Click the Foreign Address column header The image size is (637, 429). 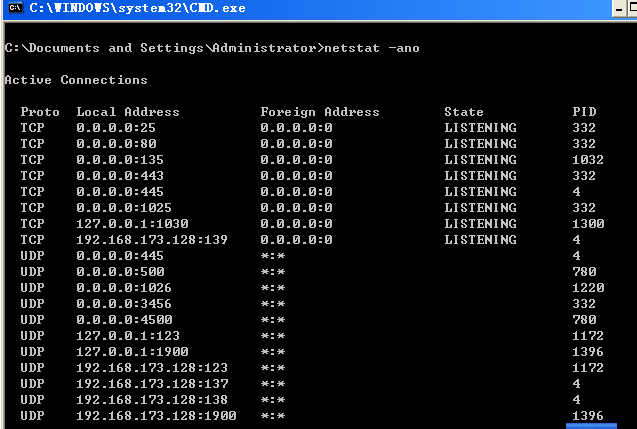320,112
